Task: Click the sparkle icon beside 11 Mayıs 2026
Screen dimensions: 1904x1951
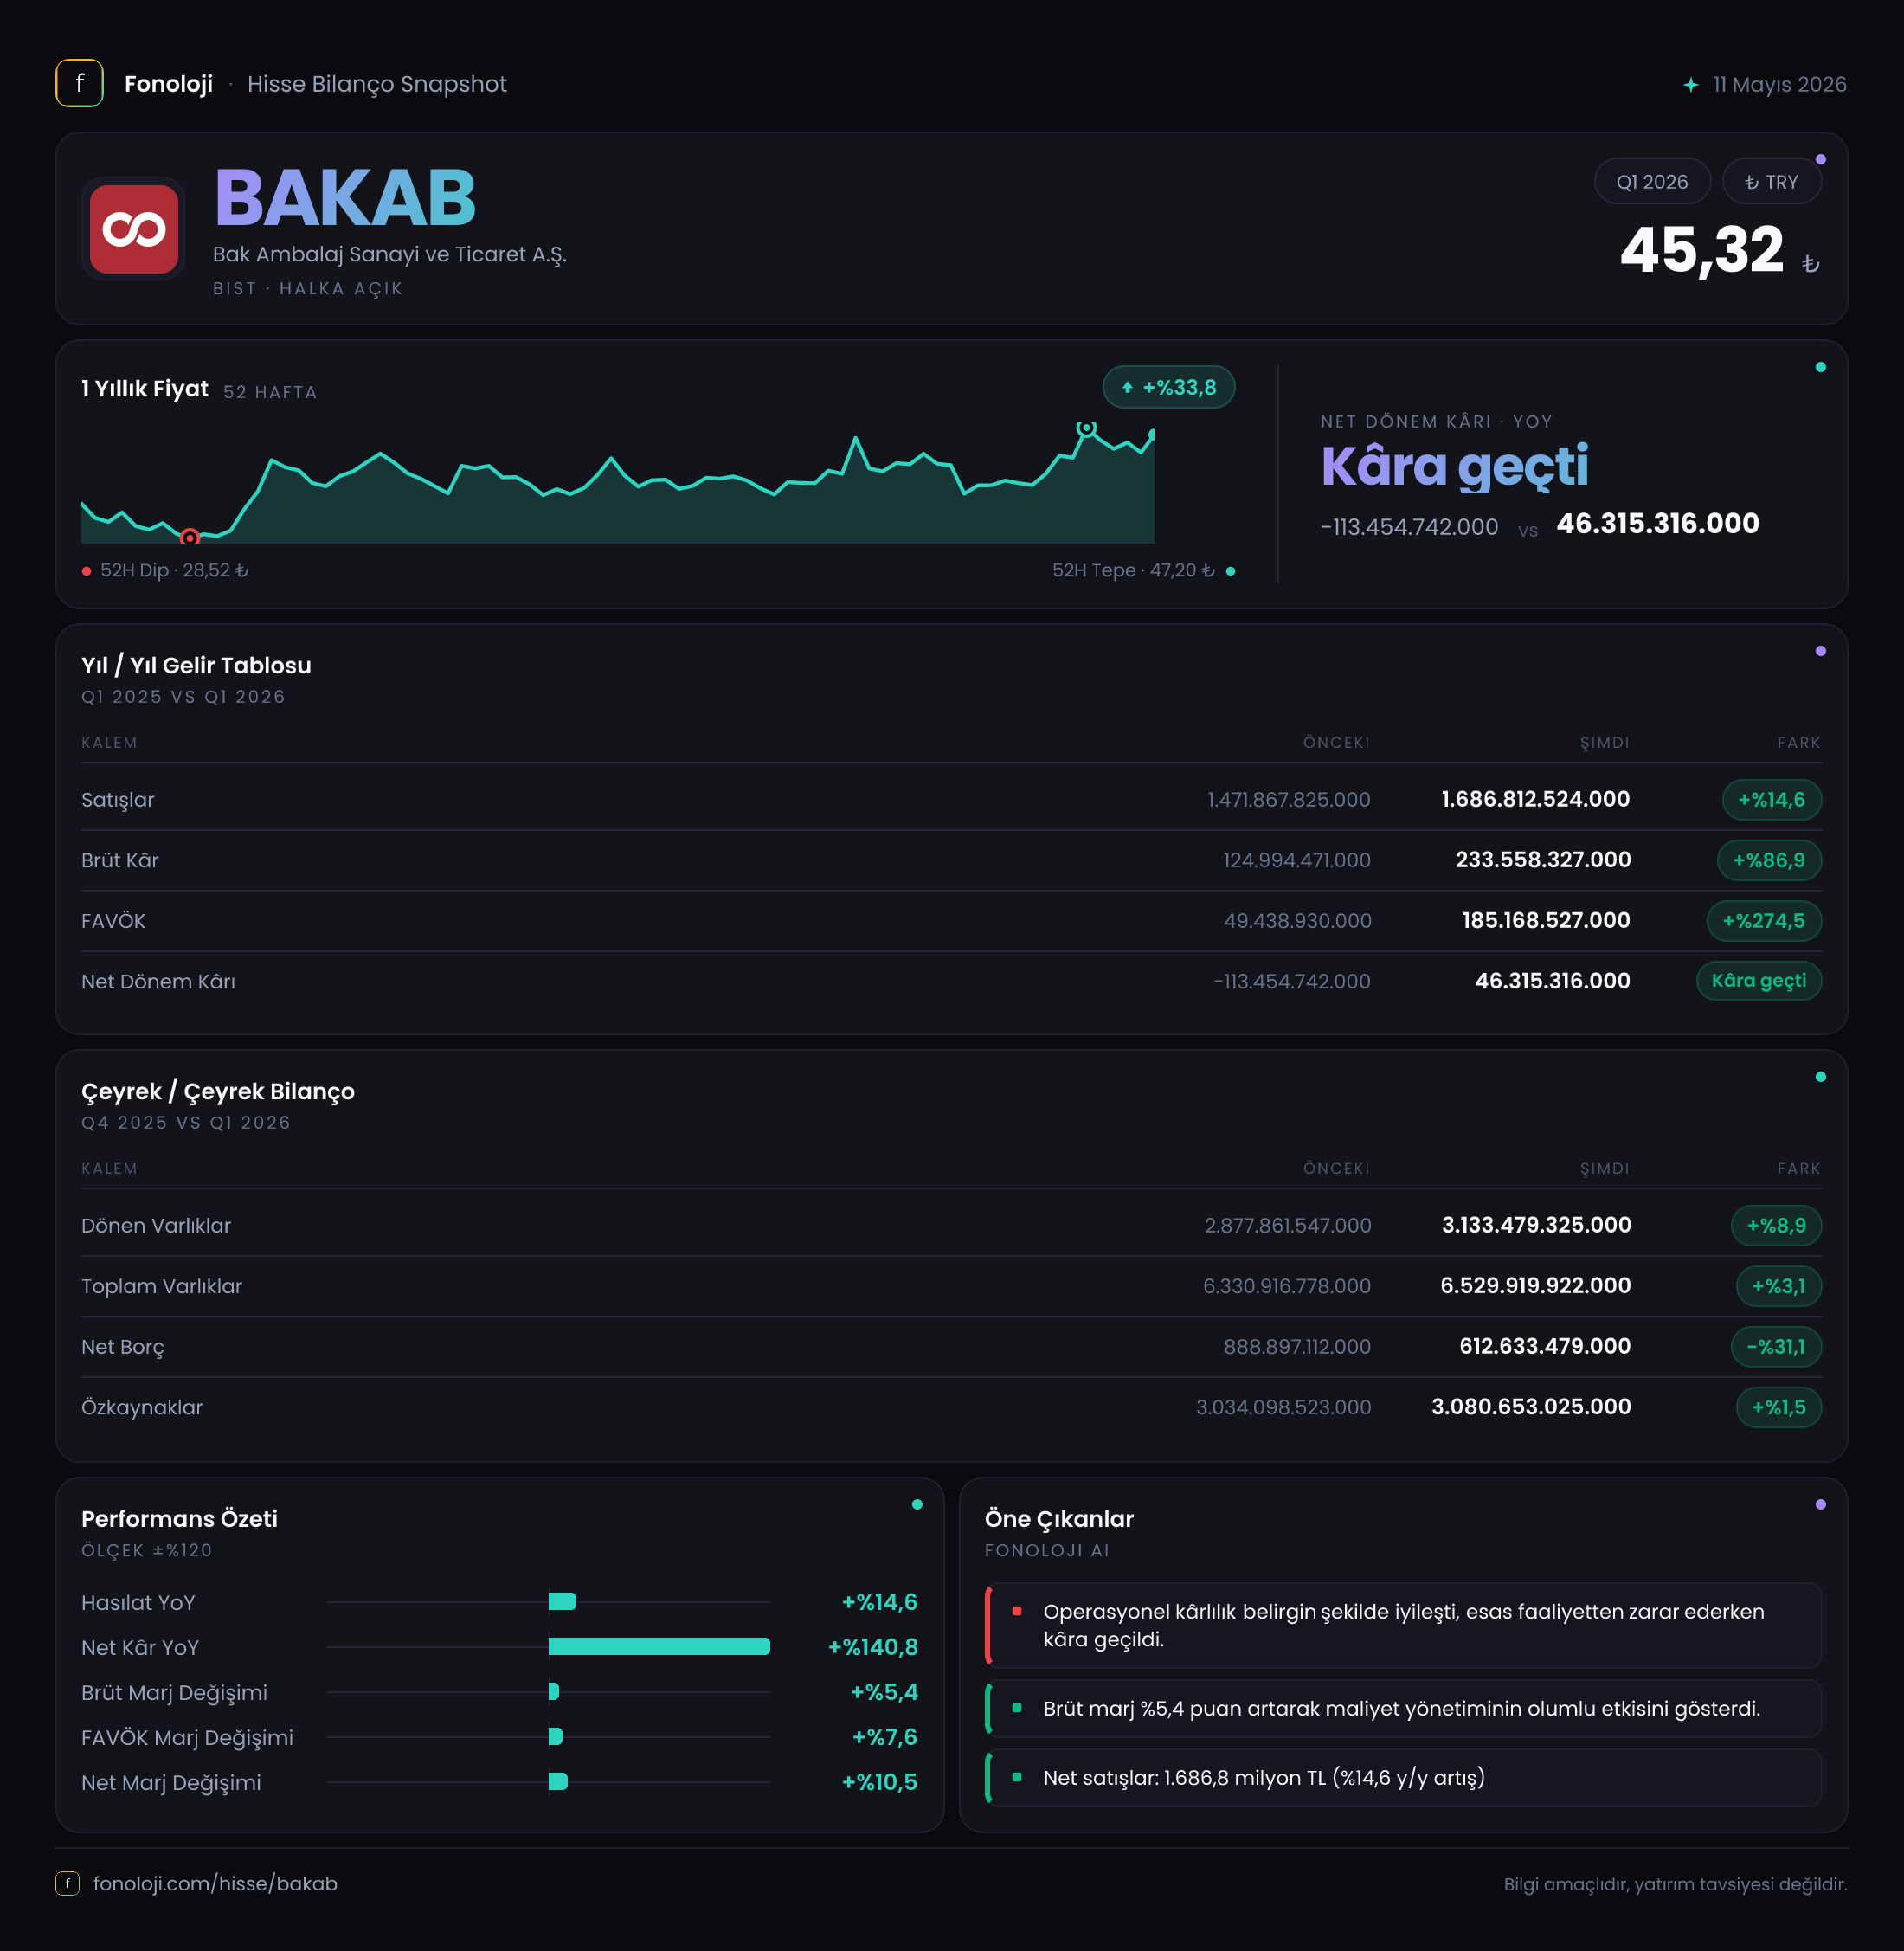Action: [1690, 85]
